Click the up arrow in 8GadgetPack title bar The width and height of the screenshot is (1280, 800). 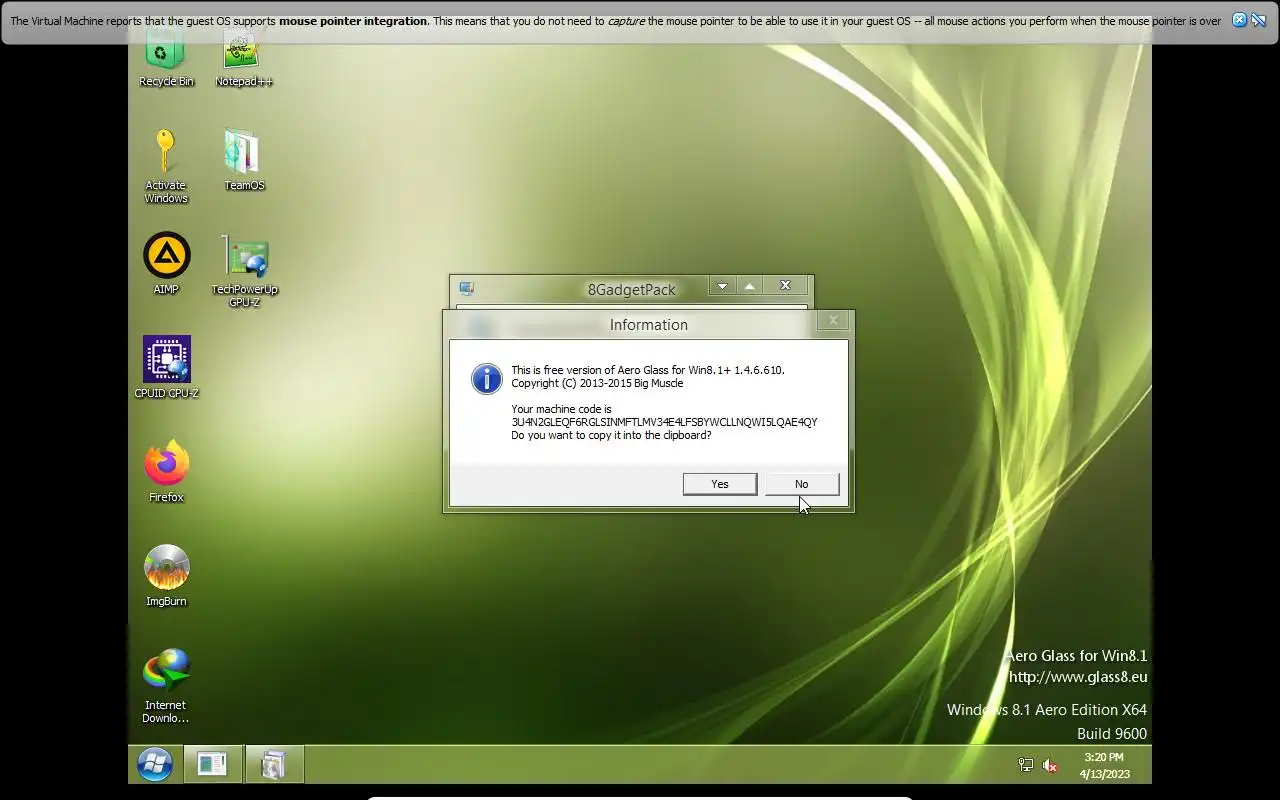click(x=749, y=286)
